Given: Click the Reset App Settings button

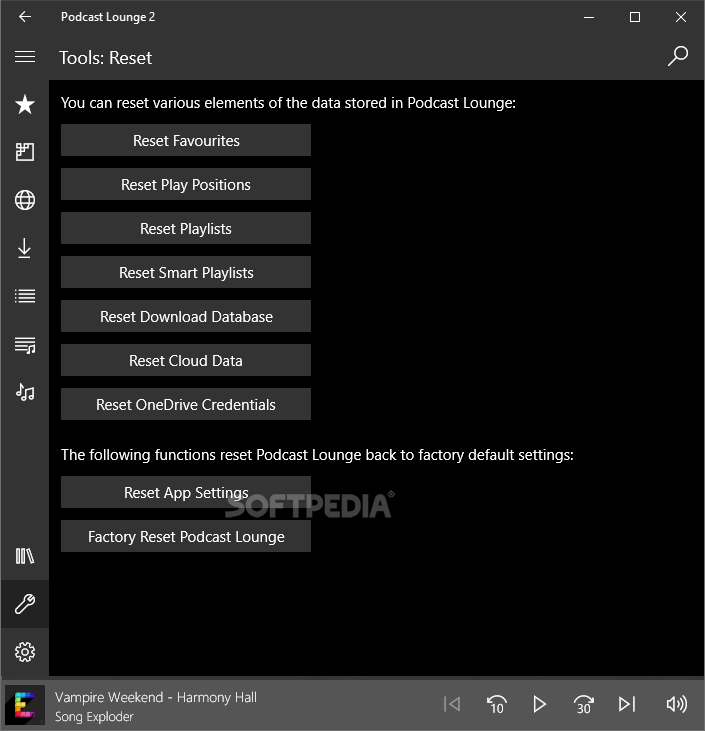Looking at the screenshot, I should point(186,492).
